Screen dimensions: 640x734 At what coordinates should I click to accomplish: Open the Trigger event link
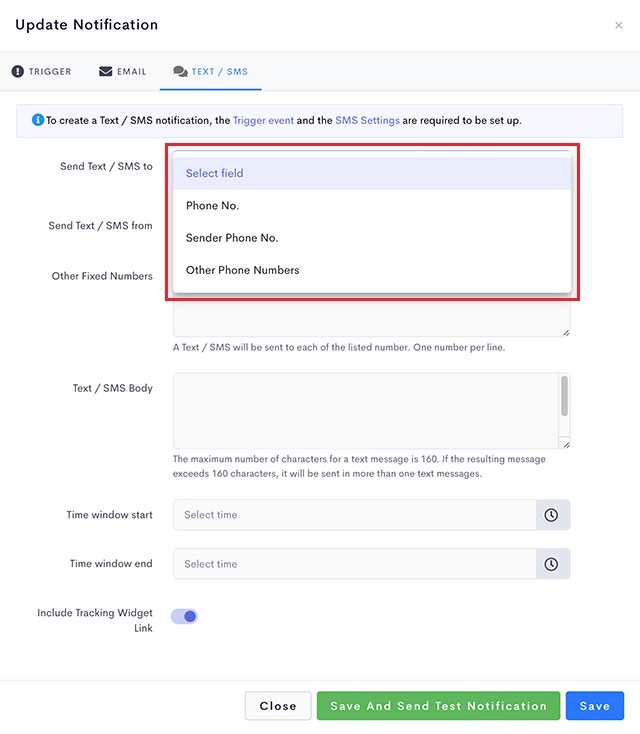tap(263, 120)
